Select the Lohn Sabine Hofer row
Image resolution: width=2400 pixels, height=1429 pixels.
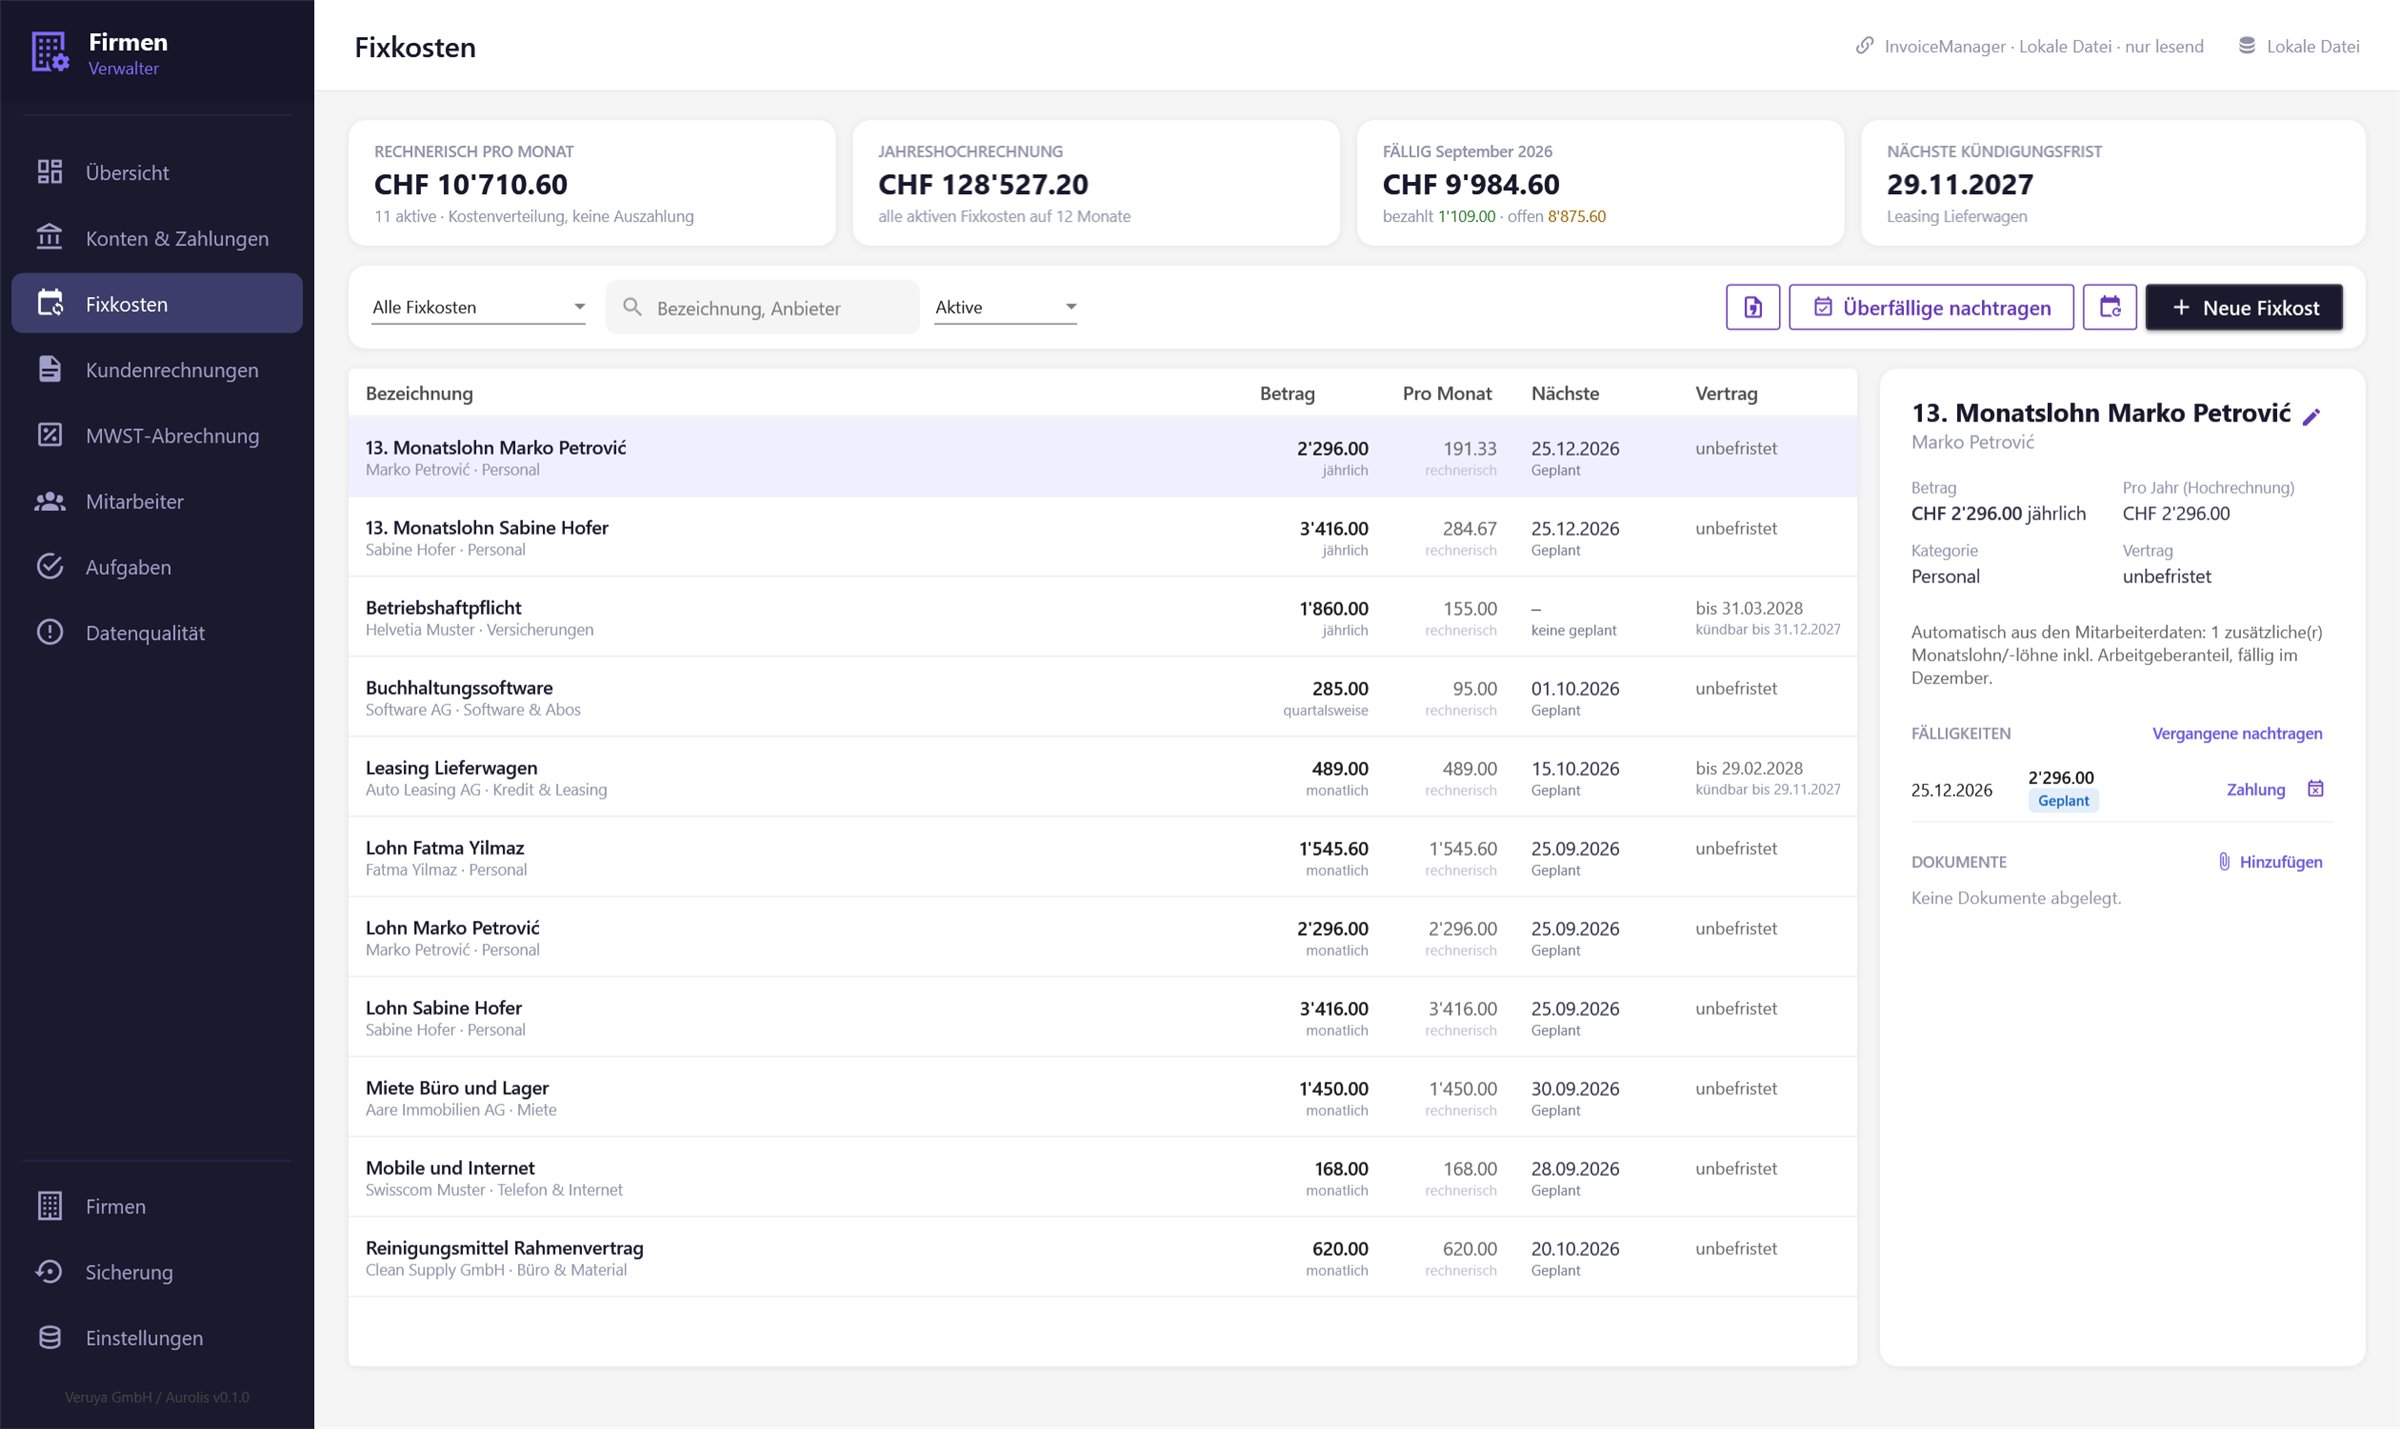coord(1102,1017)
